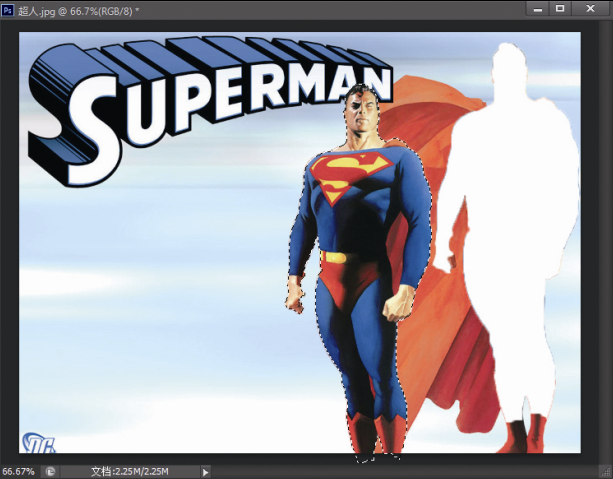Maximize the 超人.jpg document window
Screen dimensions: 613x479
click(560, 8)
